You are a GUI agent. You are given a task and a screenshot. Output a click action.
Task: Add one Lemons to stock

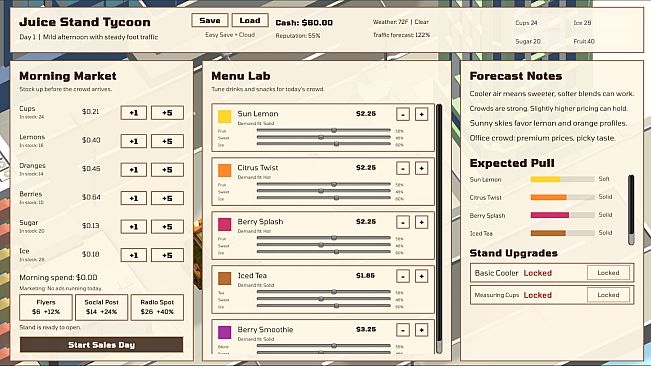[134, 141]
